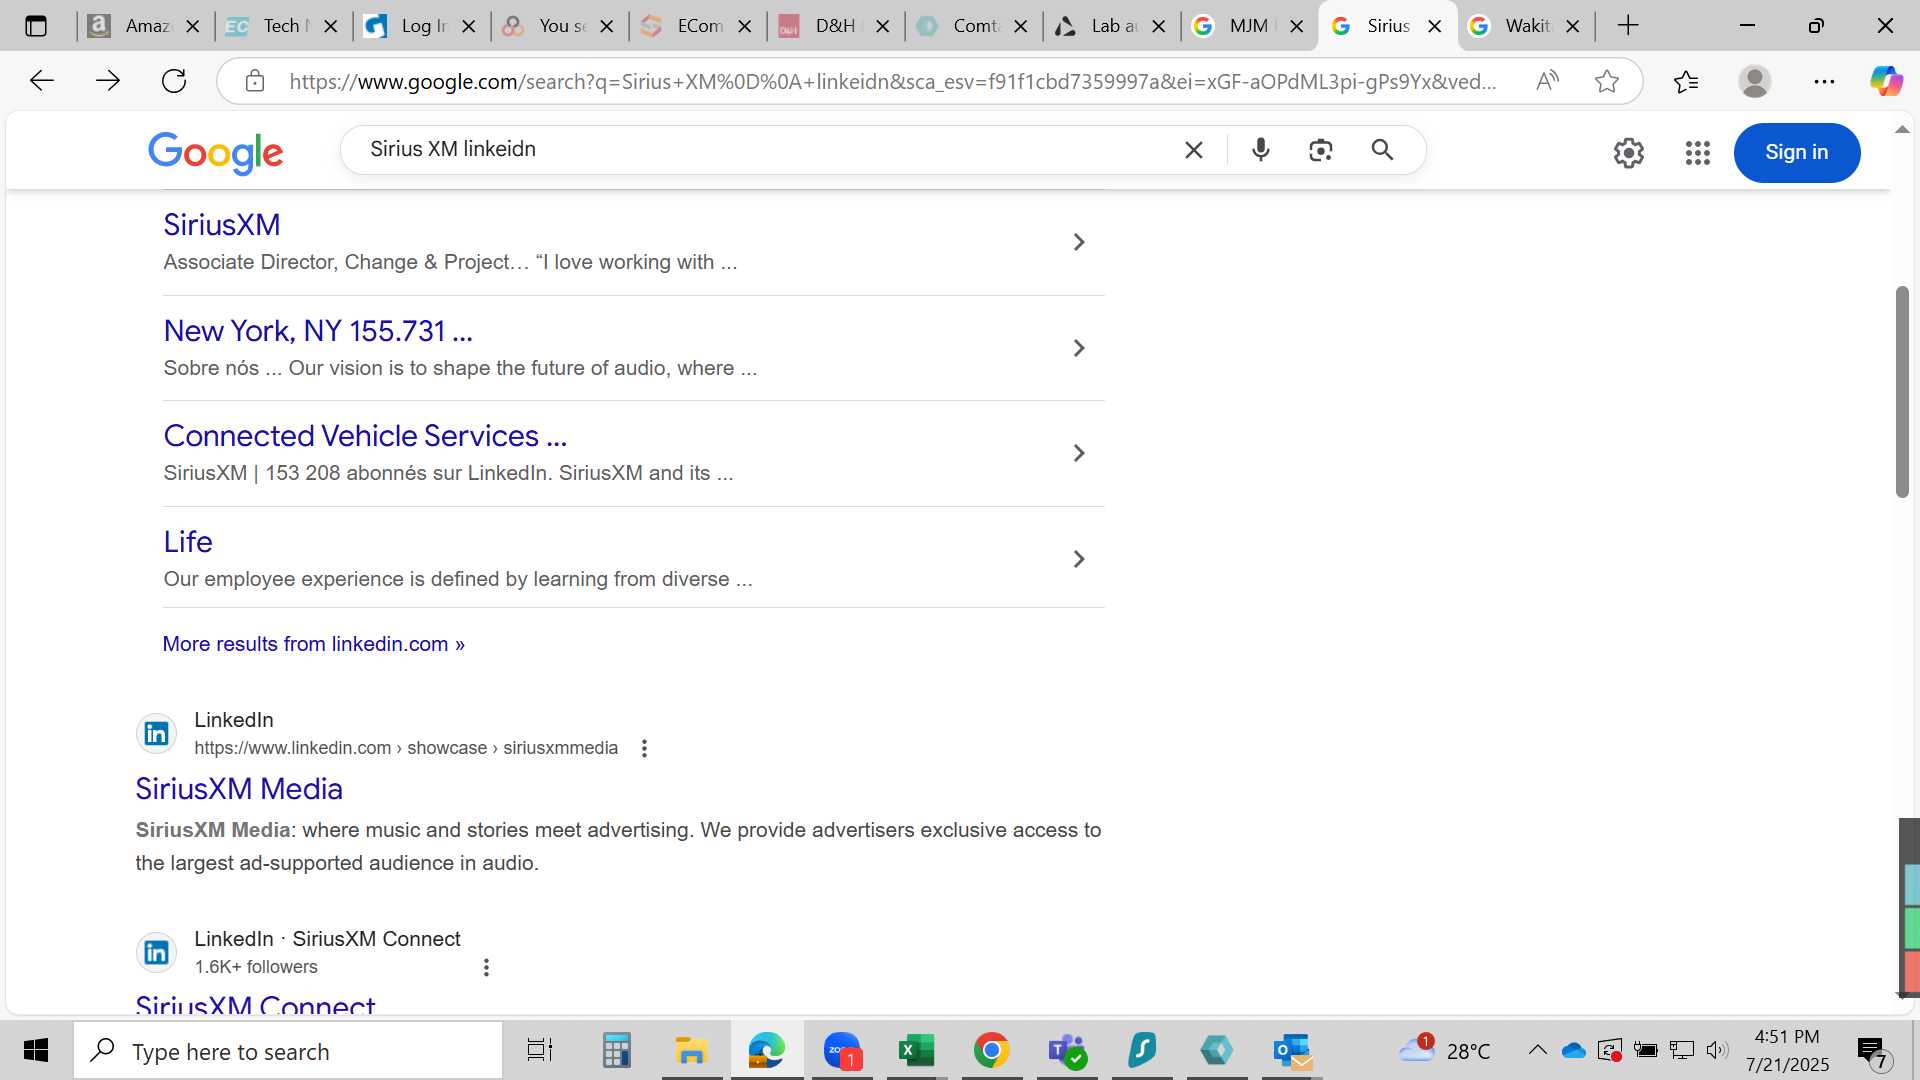Click the Sign in button
1920x1080 pixels.
click(x=1796, y=153)
